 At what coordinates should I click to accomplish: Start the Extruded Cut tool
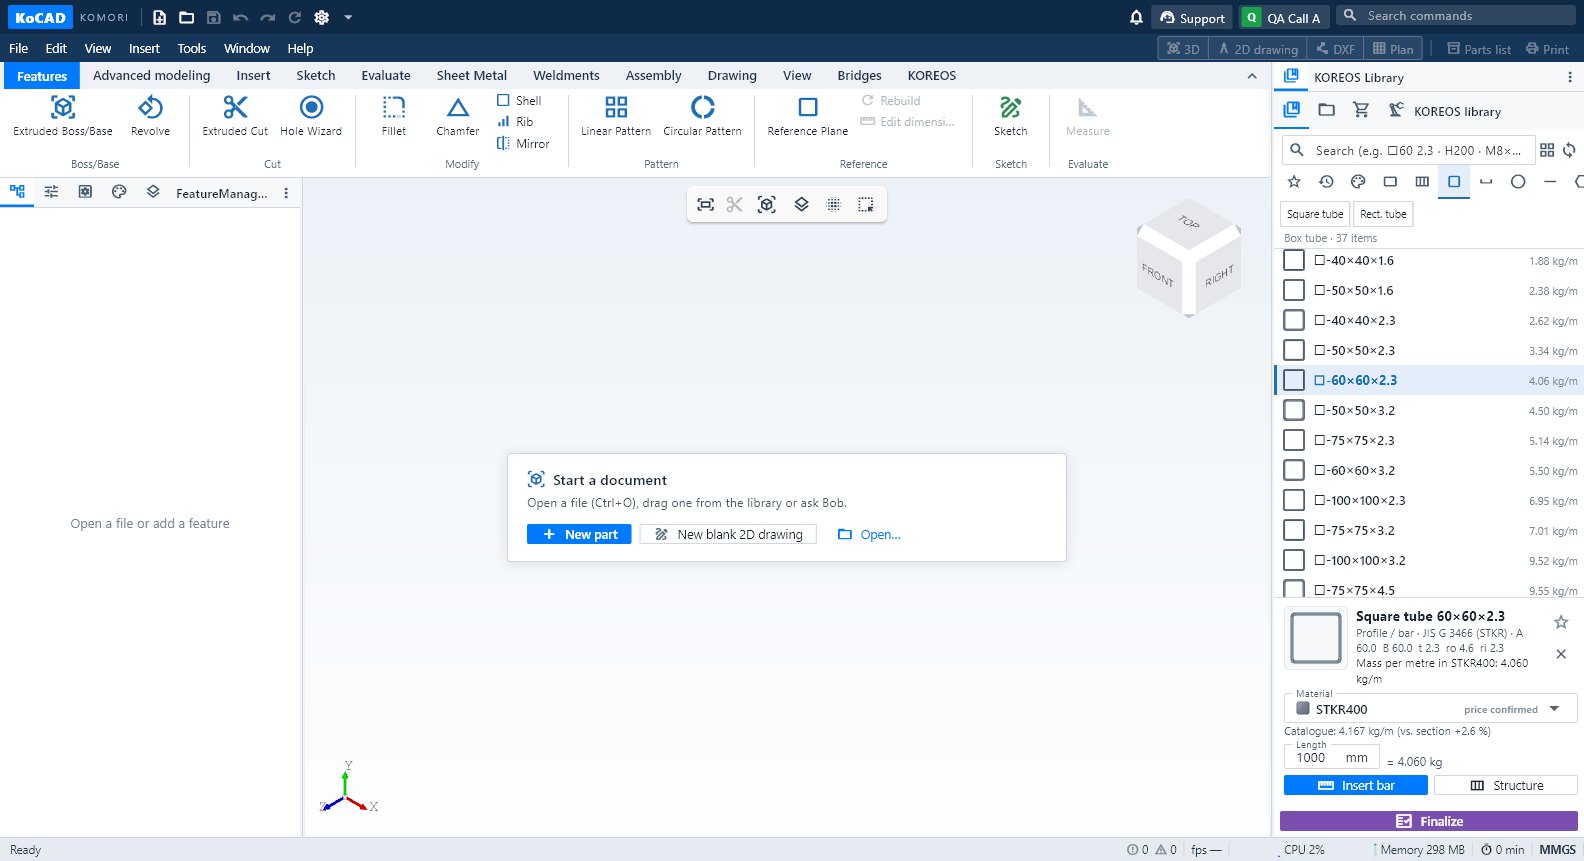click(x=235, y=116)
